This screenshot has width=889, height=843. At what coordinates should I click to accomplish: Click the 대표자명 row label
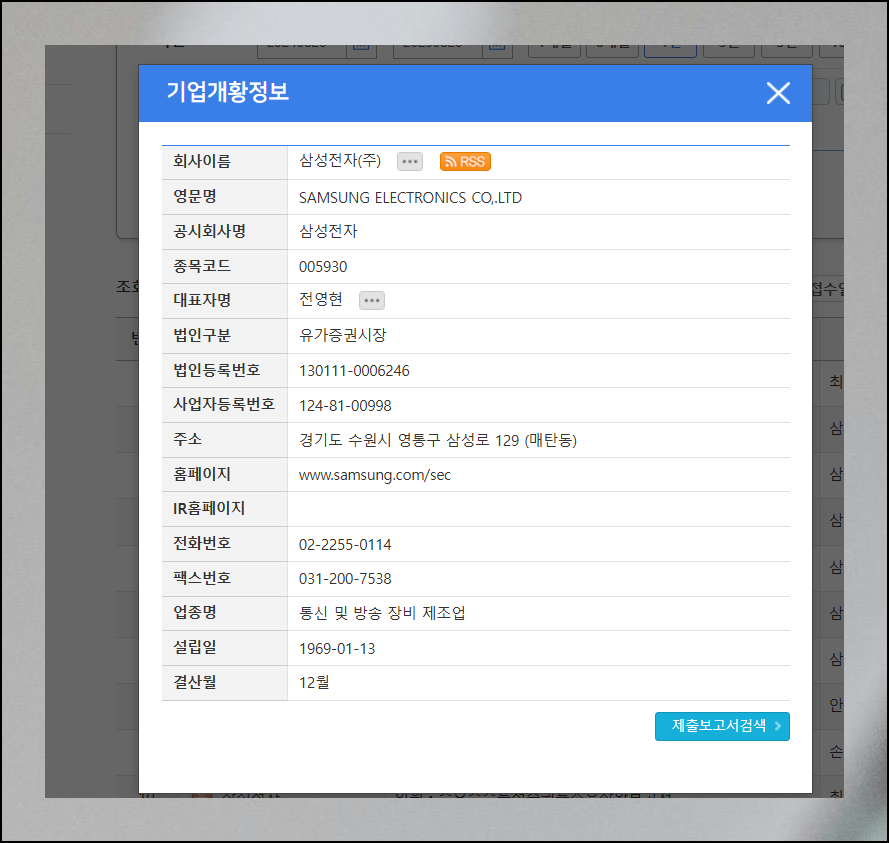point(202,300)
